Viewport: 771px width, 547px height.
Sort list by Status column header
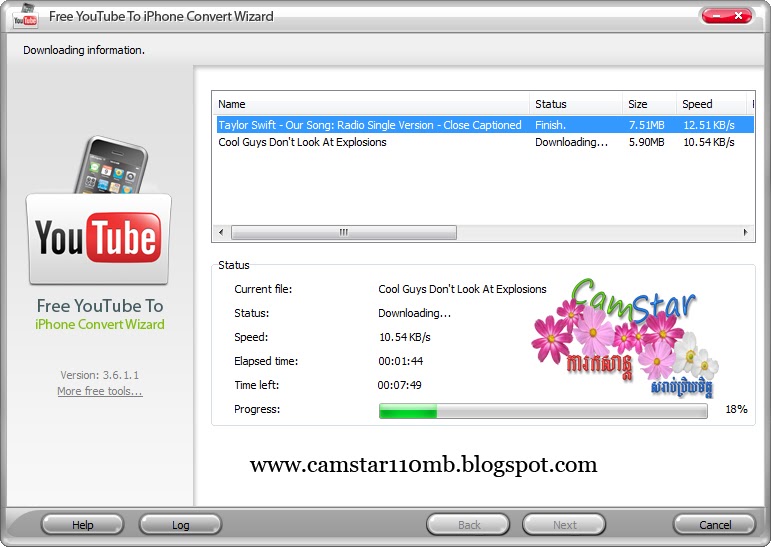point(576,104)
